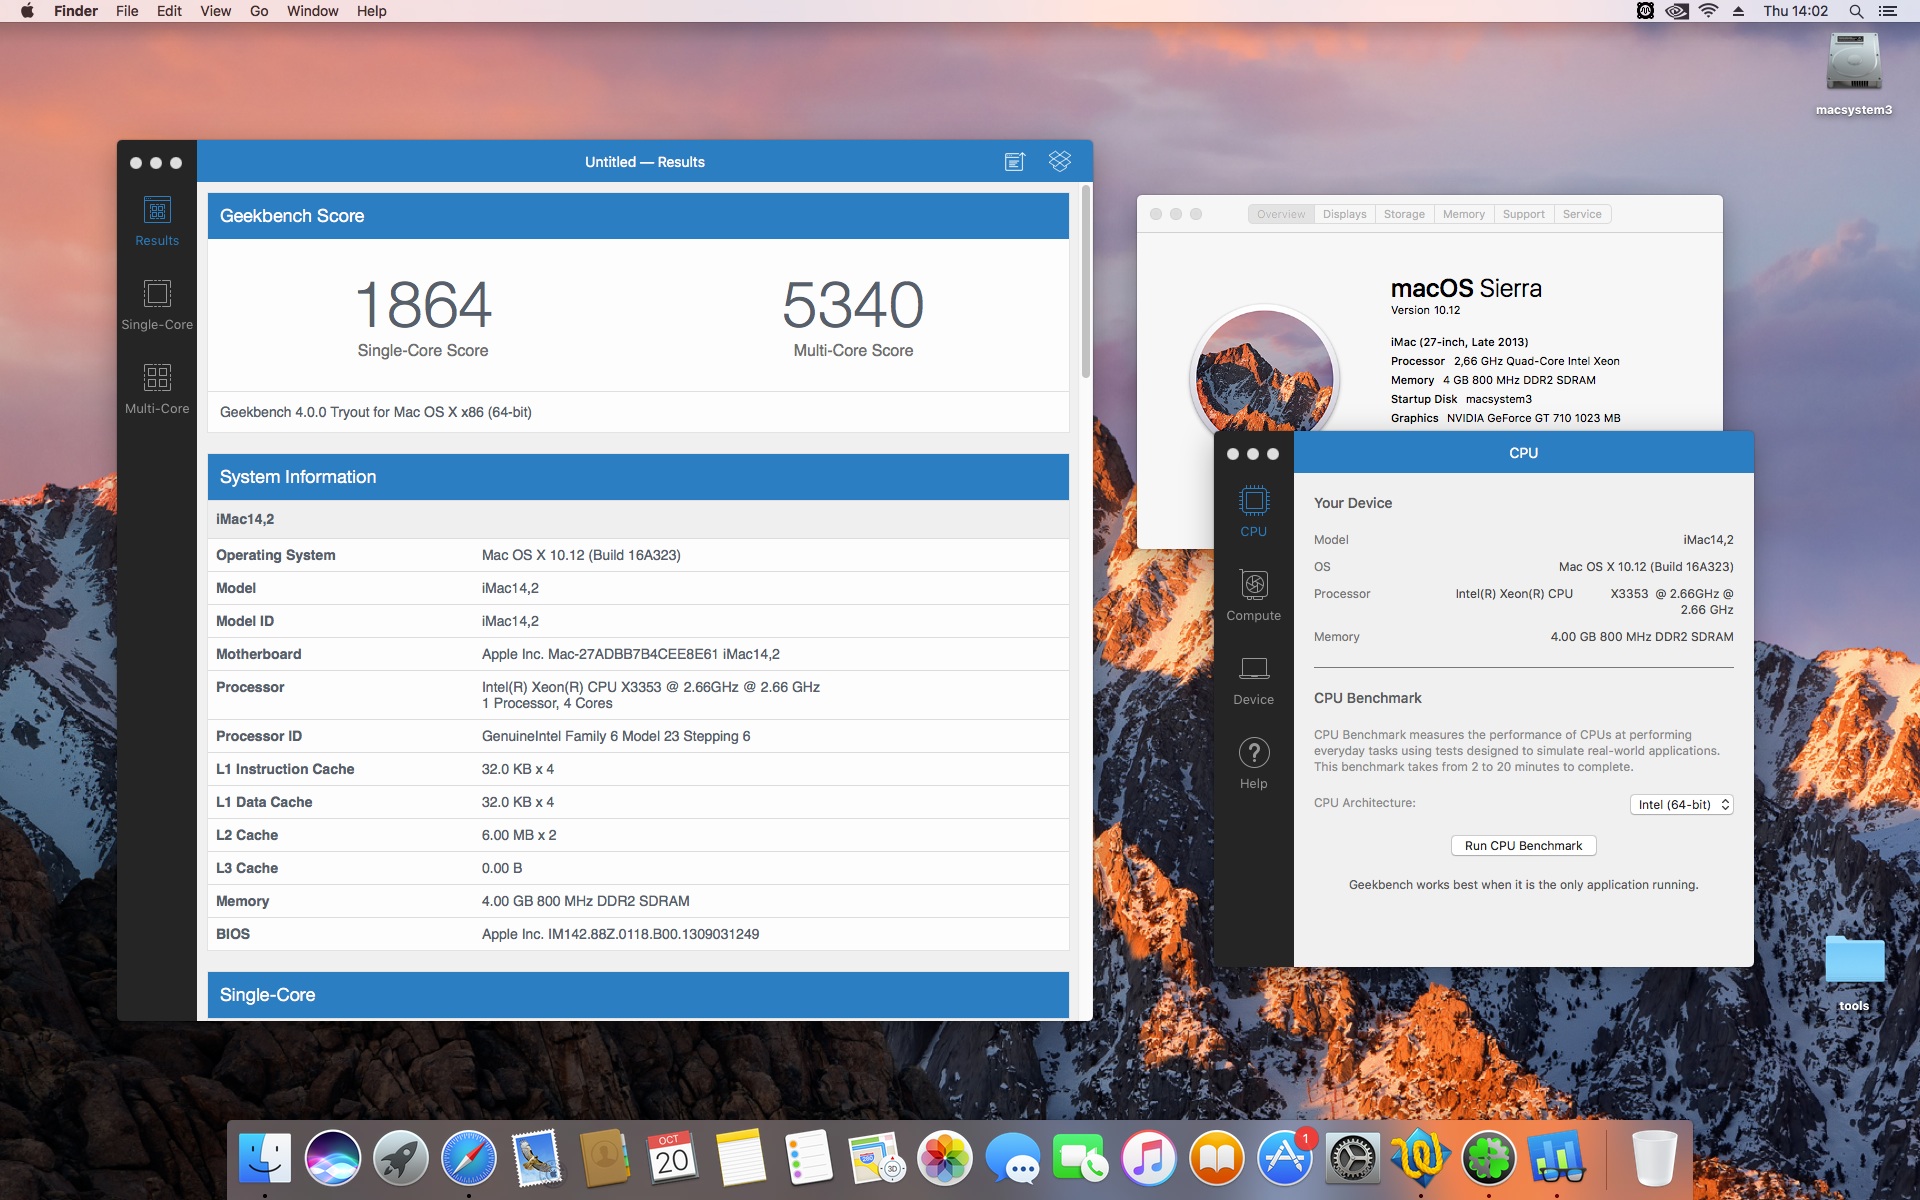
Task: Open the Spotlight search icon in menu bar
Action: pos(1855,11)
